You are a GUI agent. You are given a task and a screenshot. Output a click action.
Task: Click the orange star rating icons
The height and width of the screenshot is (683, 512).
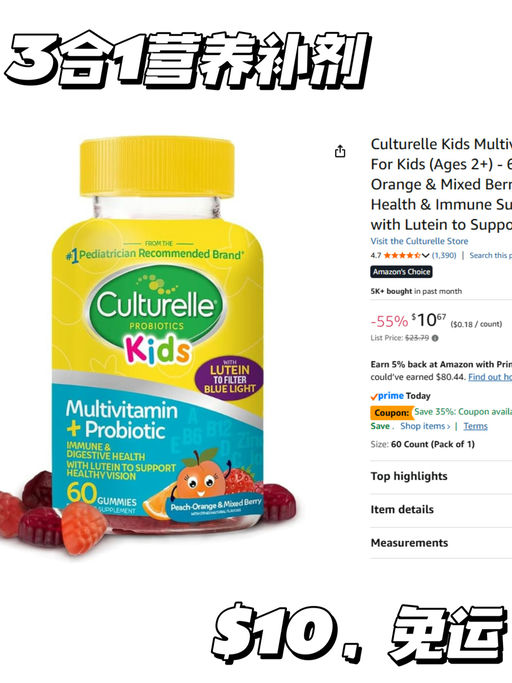[x=402, y=255]
